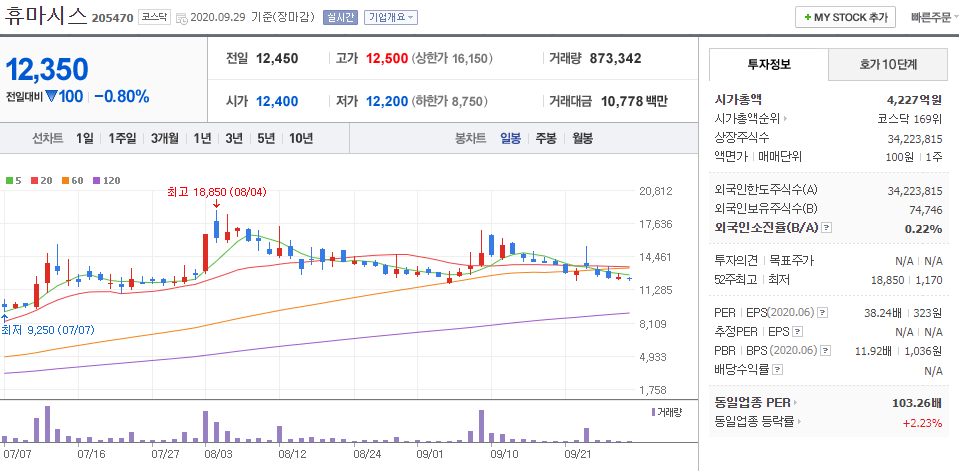Select the 1일 line chart period
Image resolution: width=963 pixels, height=471 pixels.
(85, 138)
